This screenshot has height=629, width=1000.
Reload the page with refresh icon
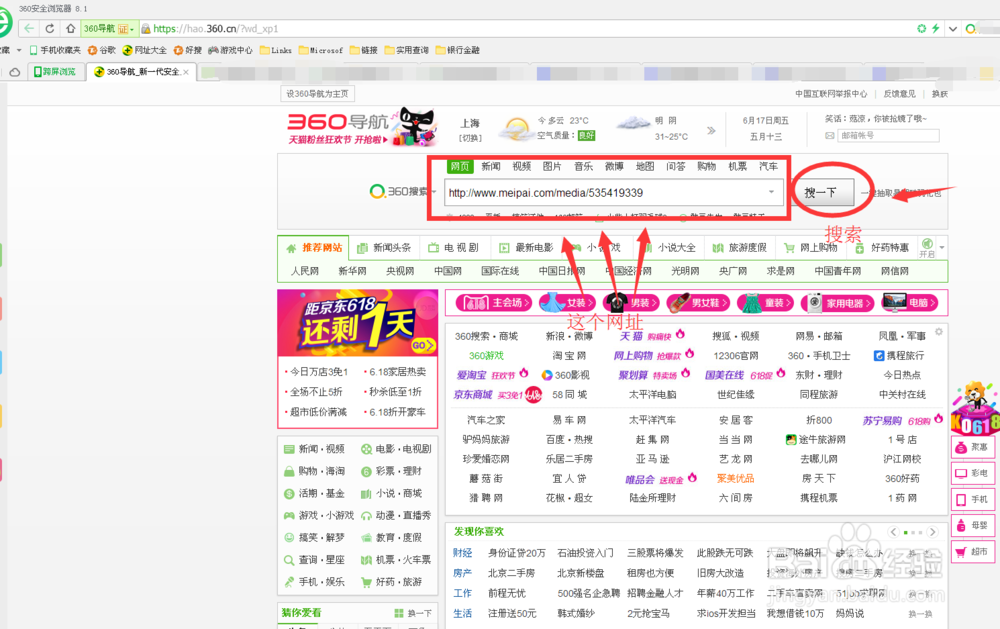pos(50,28)
